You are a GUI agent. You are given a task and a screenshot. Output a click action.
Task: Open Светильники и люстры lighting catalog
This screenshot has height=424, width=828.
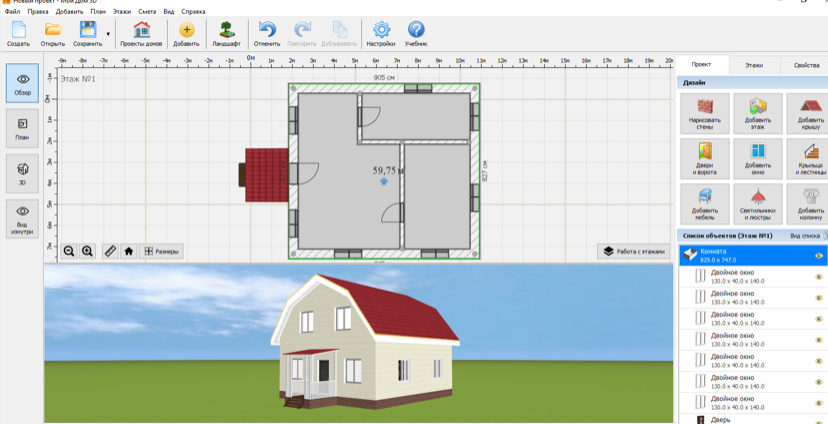coord(758,204)
